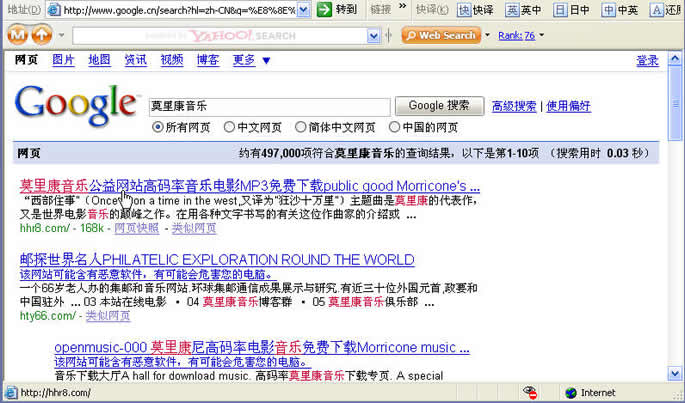685x403 pixels.
Task: Click the green Go arrow icon
Action: (324, 9)
